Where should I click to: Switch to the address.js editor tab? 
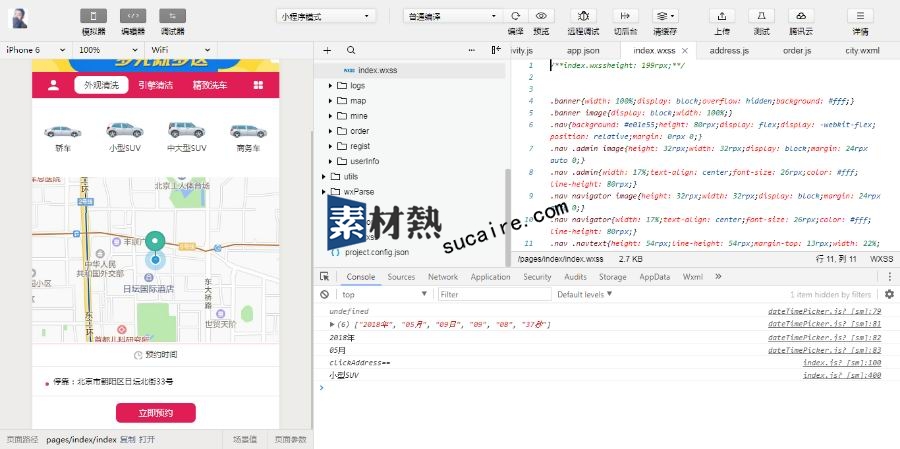click(x=729, y=50)
